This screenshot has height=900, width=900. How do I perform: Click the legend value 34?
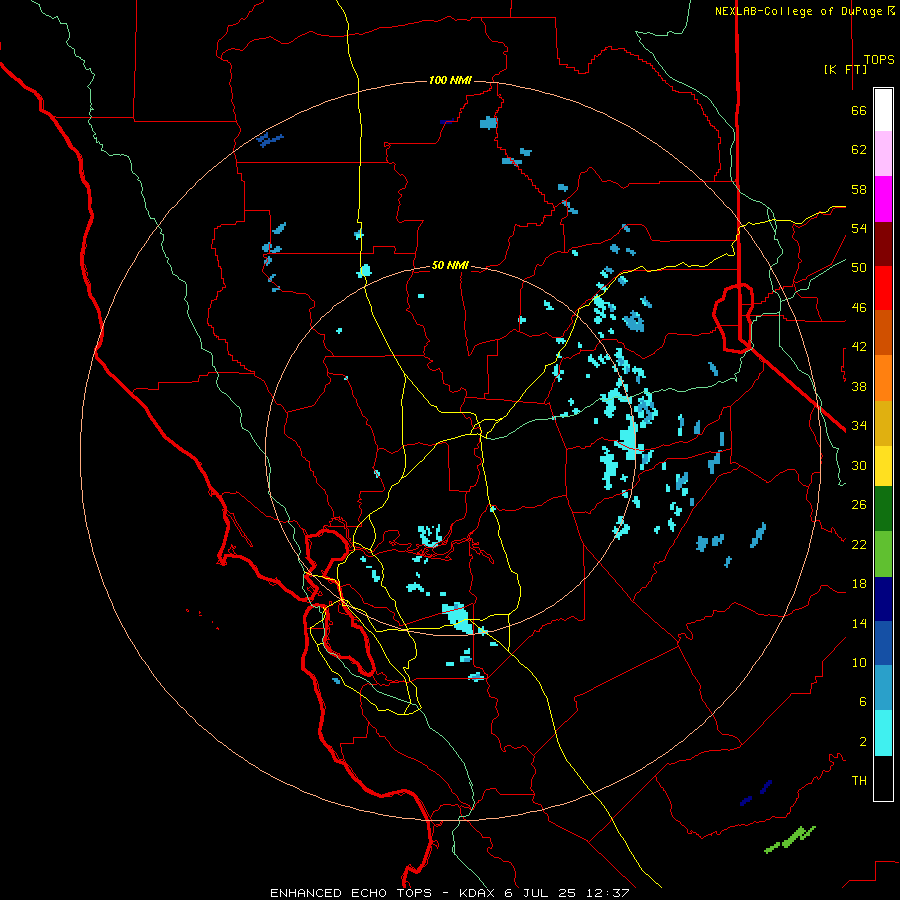click(859, 426)
